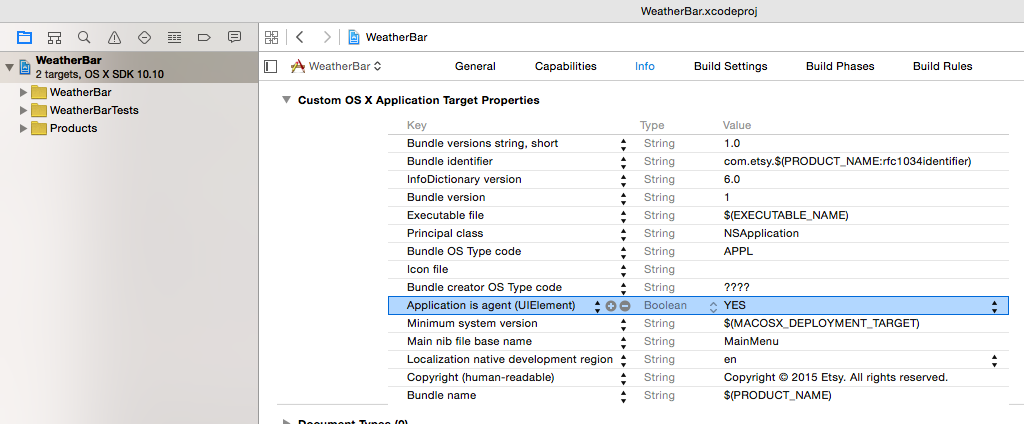The image size is (1024, 424).
Task: Switch to the Capabilities tab
Action: [x=566, y=66]
